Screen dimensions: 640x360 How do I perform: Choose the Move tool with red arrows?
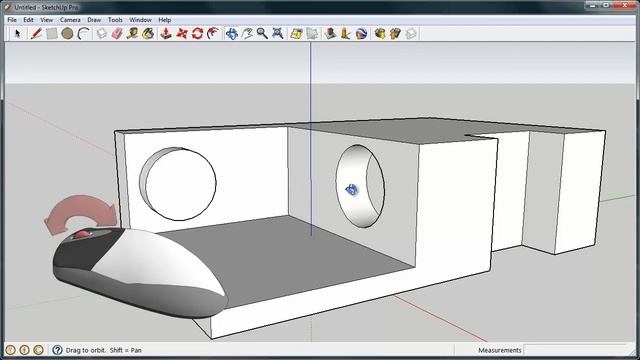coord(182,33)
